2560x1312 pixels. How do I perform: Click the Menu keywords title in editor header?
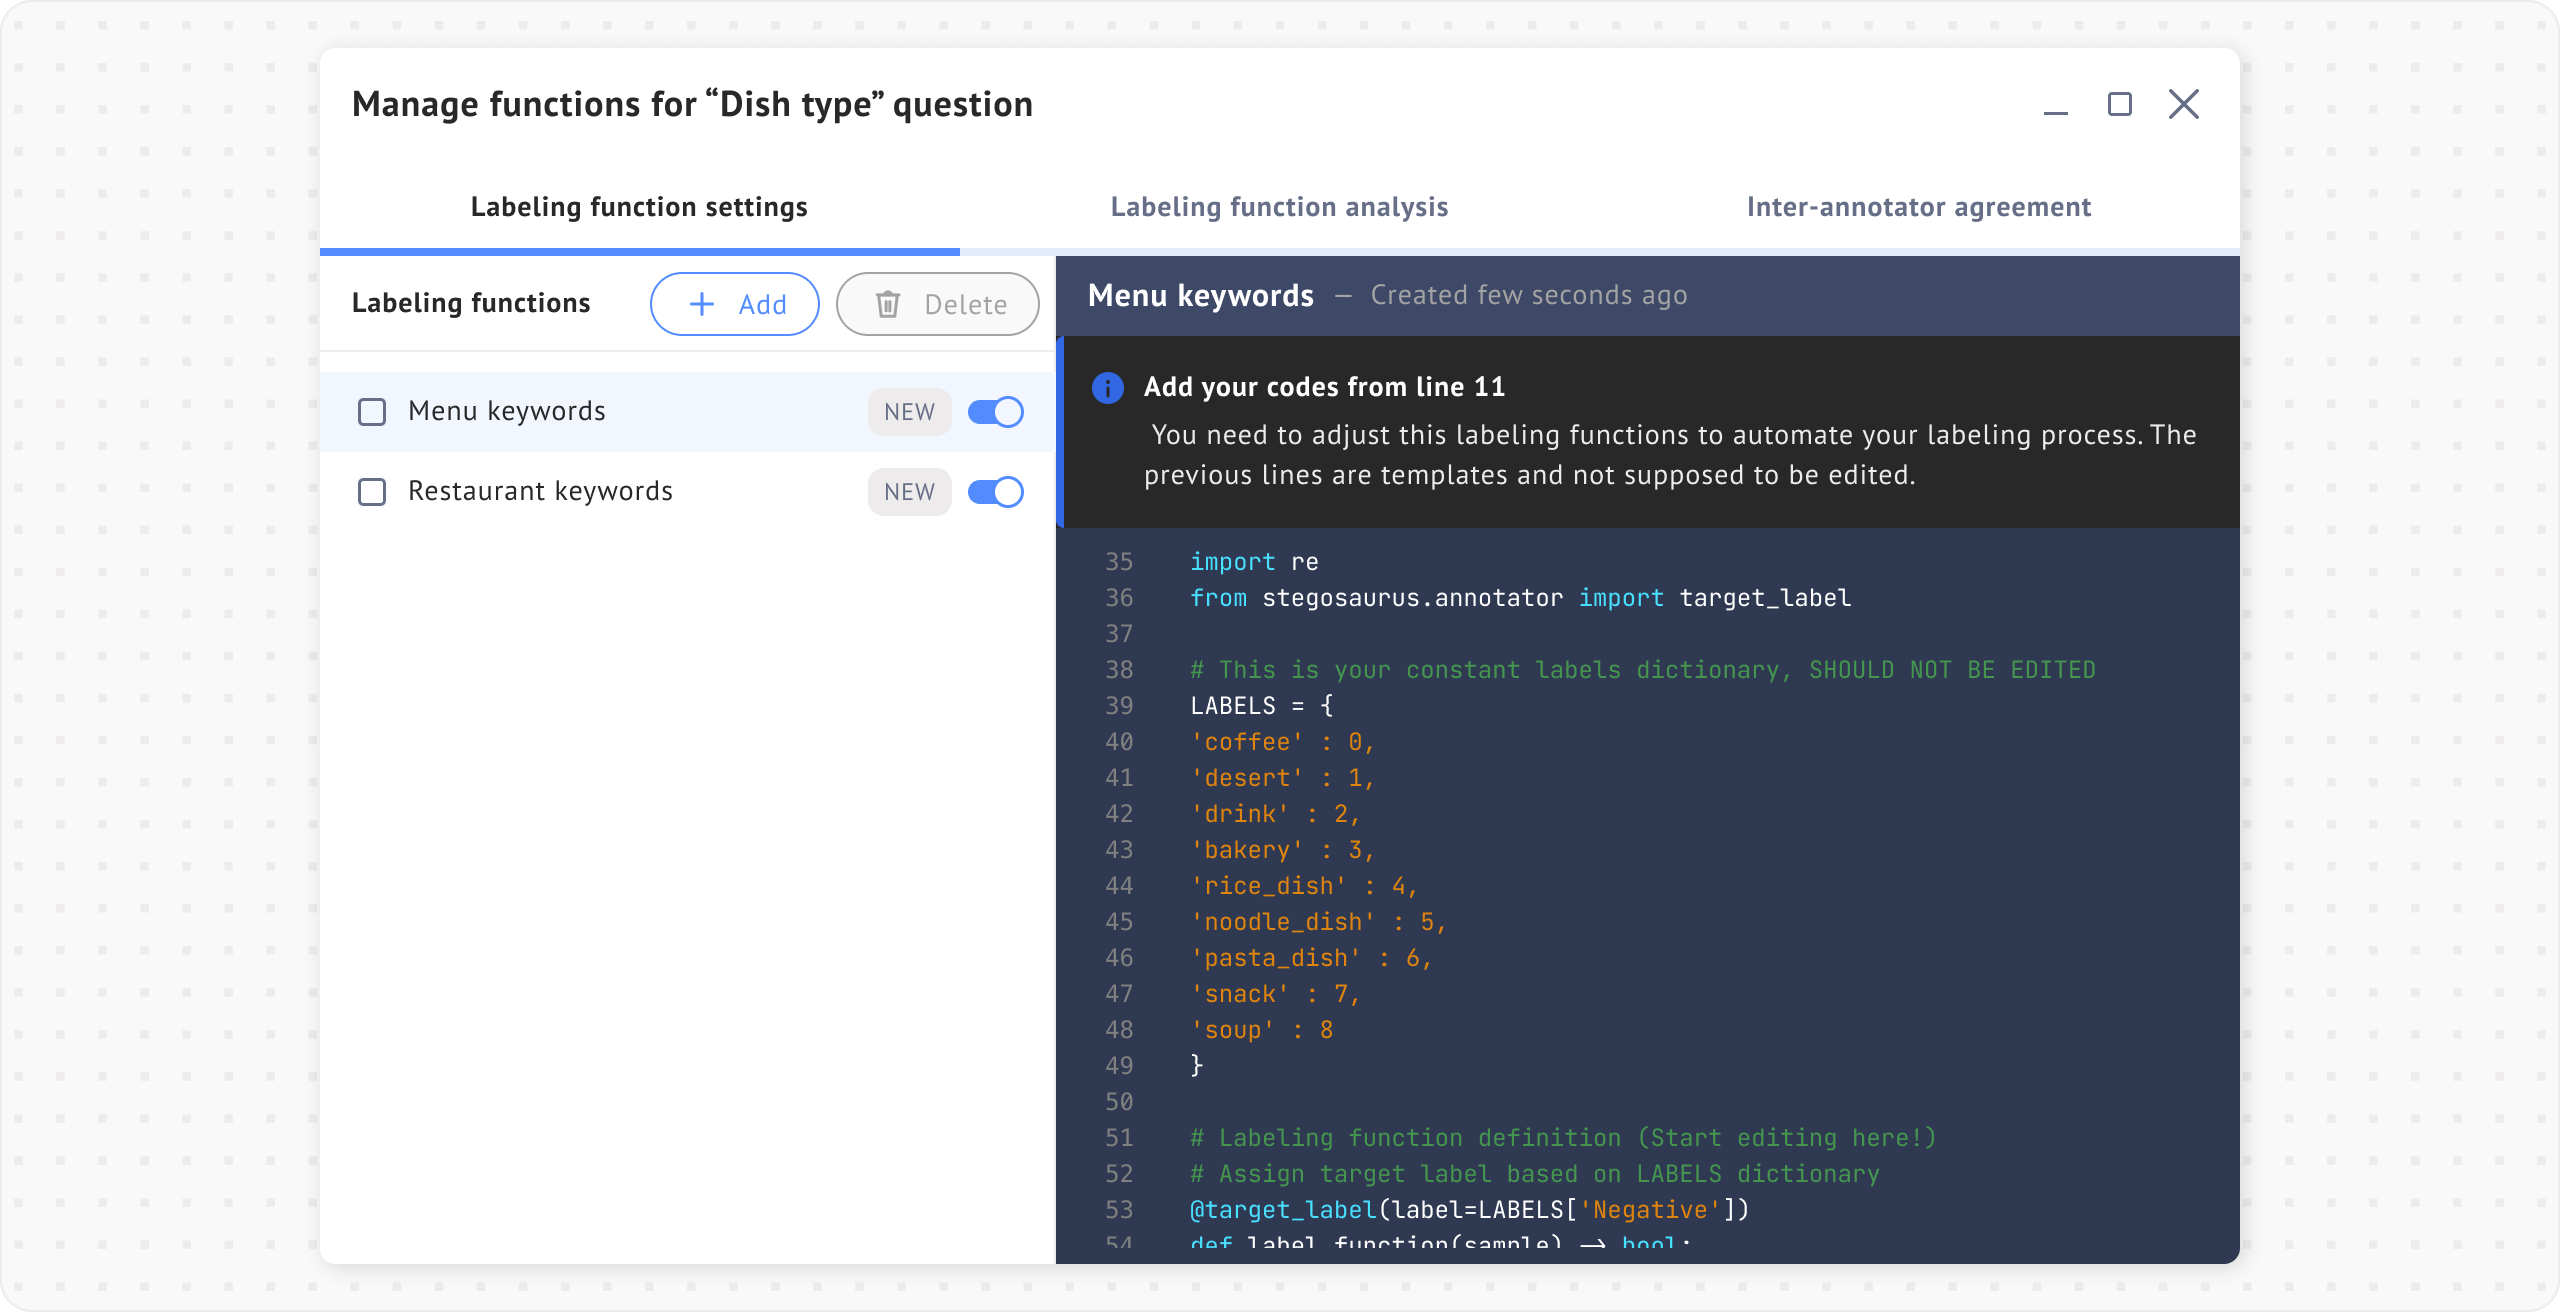coord(1200,296)
